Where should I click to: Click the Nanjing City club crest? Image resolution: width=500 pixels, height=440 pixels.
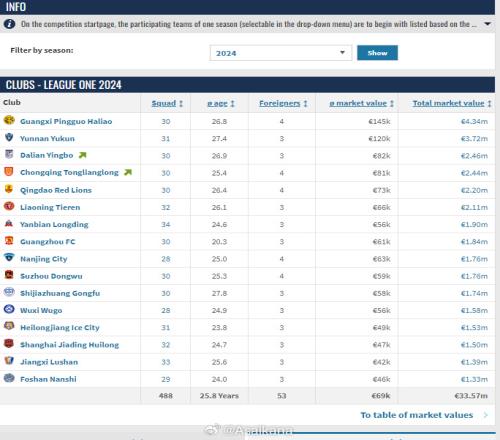pos(9,258)
